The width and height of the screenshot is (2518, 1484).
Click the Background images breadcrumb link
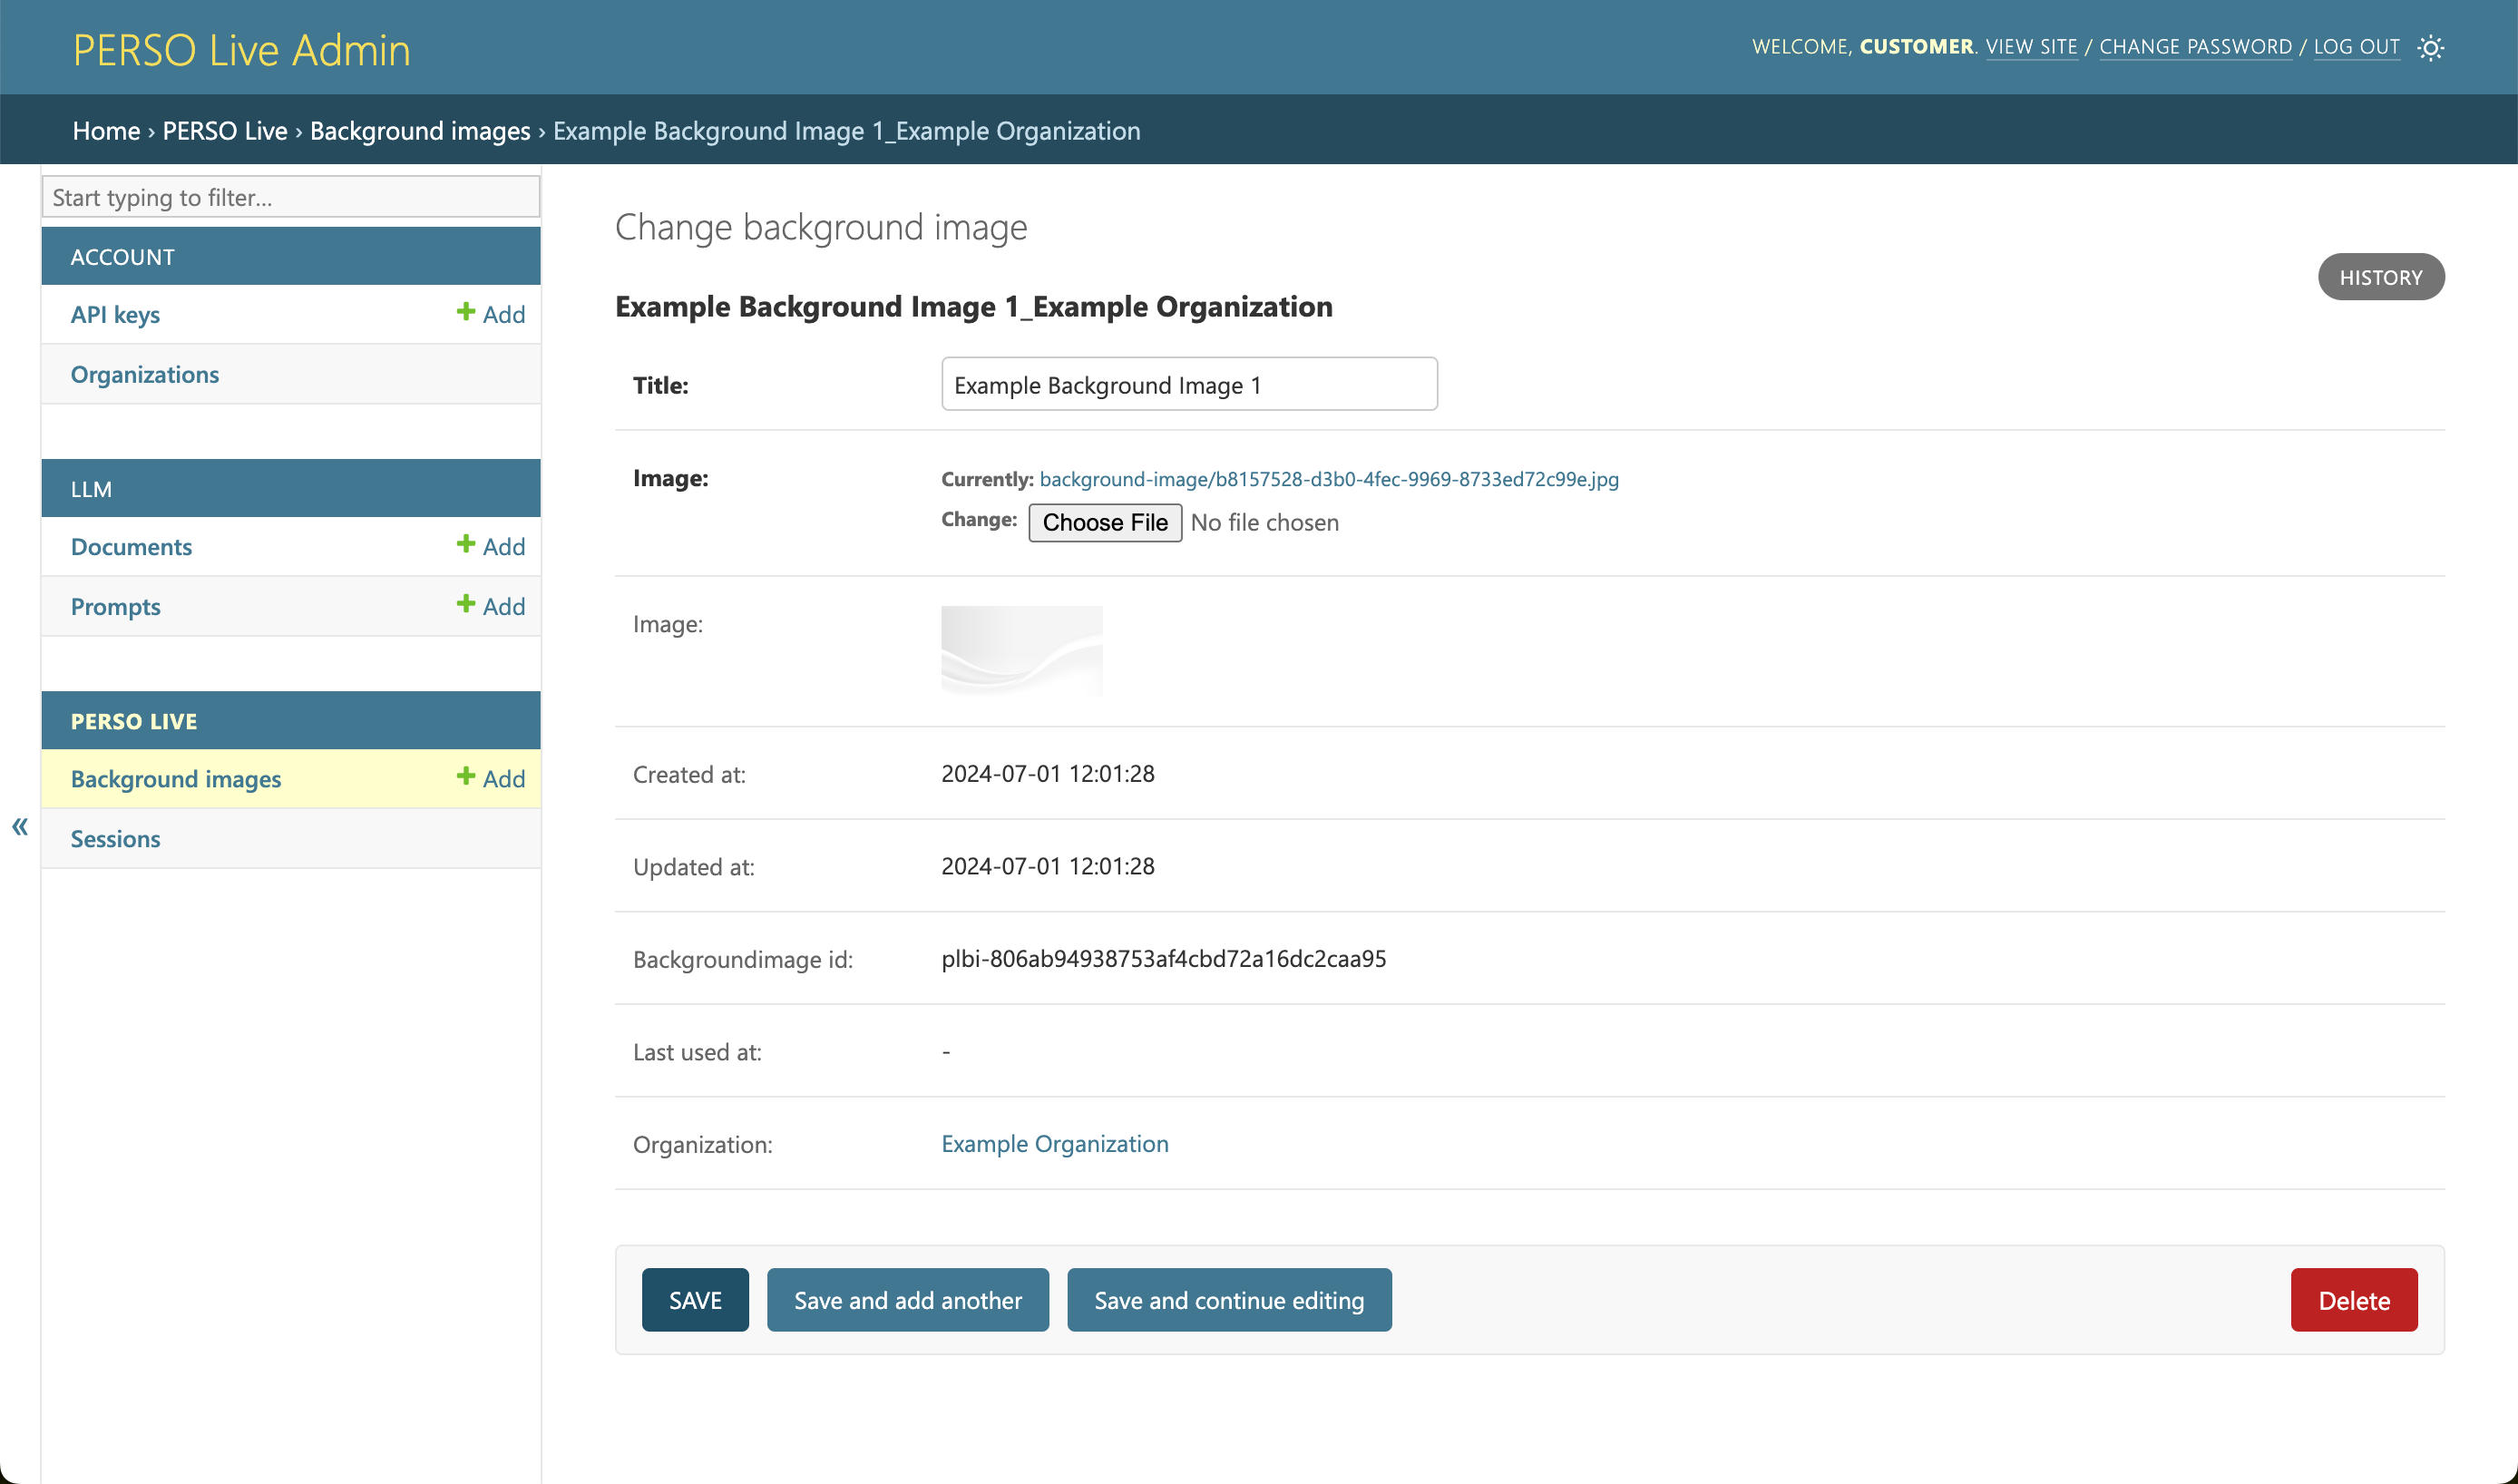420,131
